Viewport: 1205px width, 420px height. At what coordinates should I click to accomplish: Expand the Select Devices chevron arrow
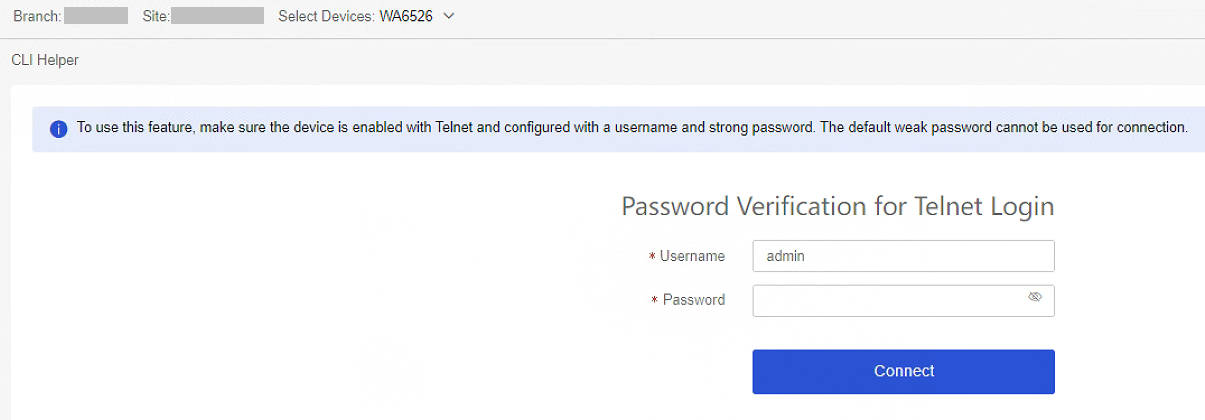tap(448, 16)
